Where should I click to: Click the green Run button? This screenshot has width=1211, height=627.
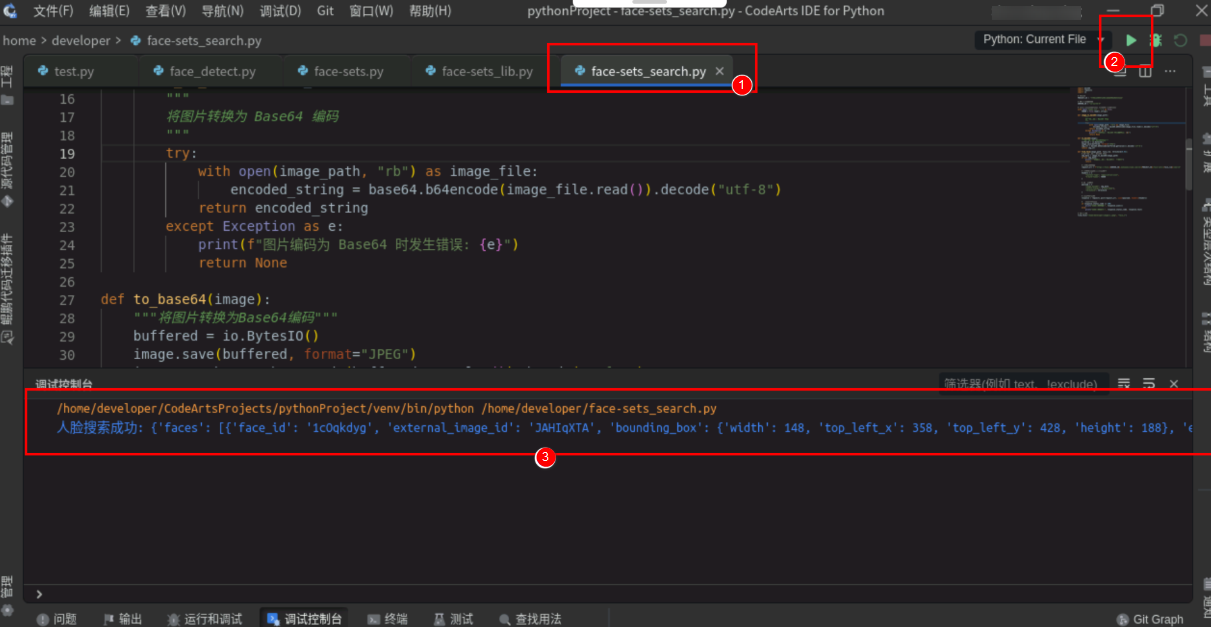click(x=1131, y=40)
